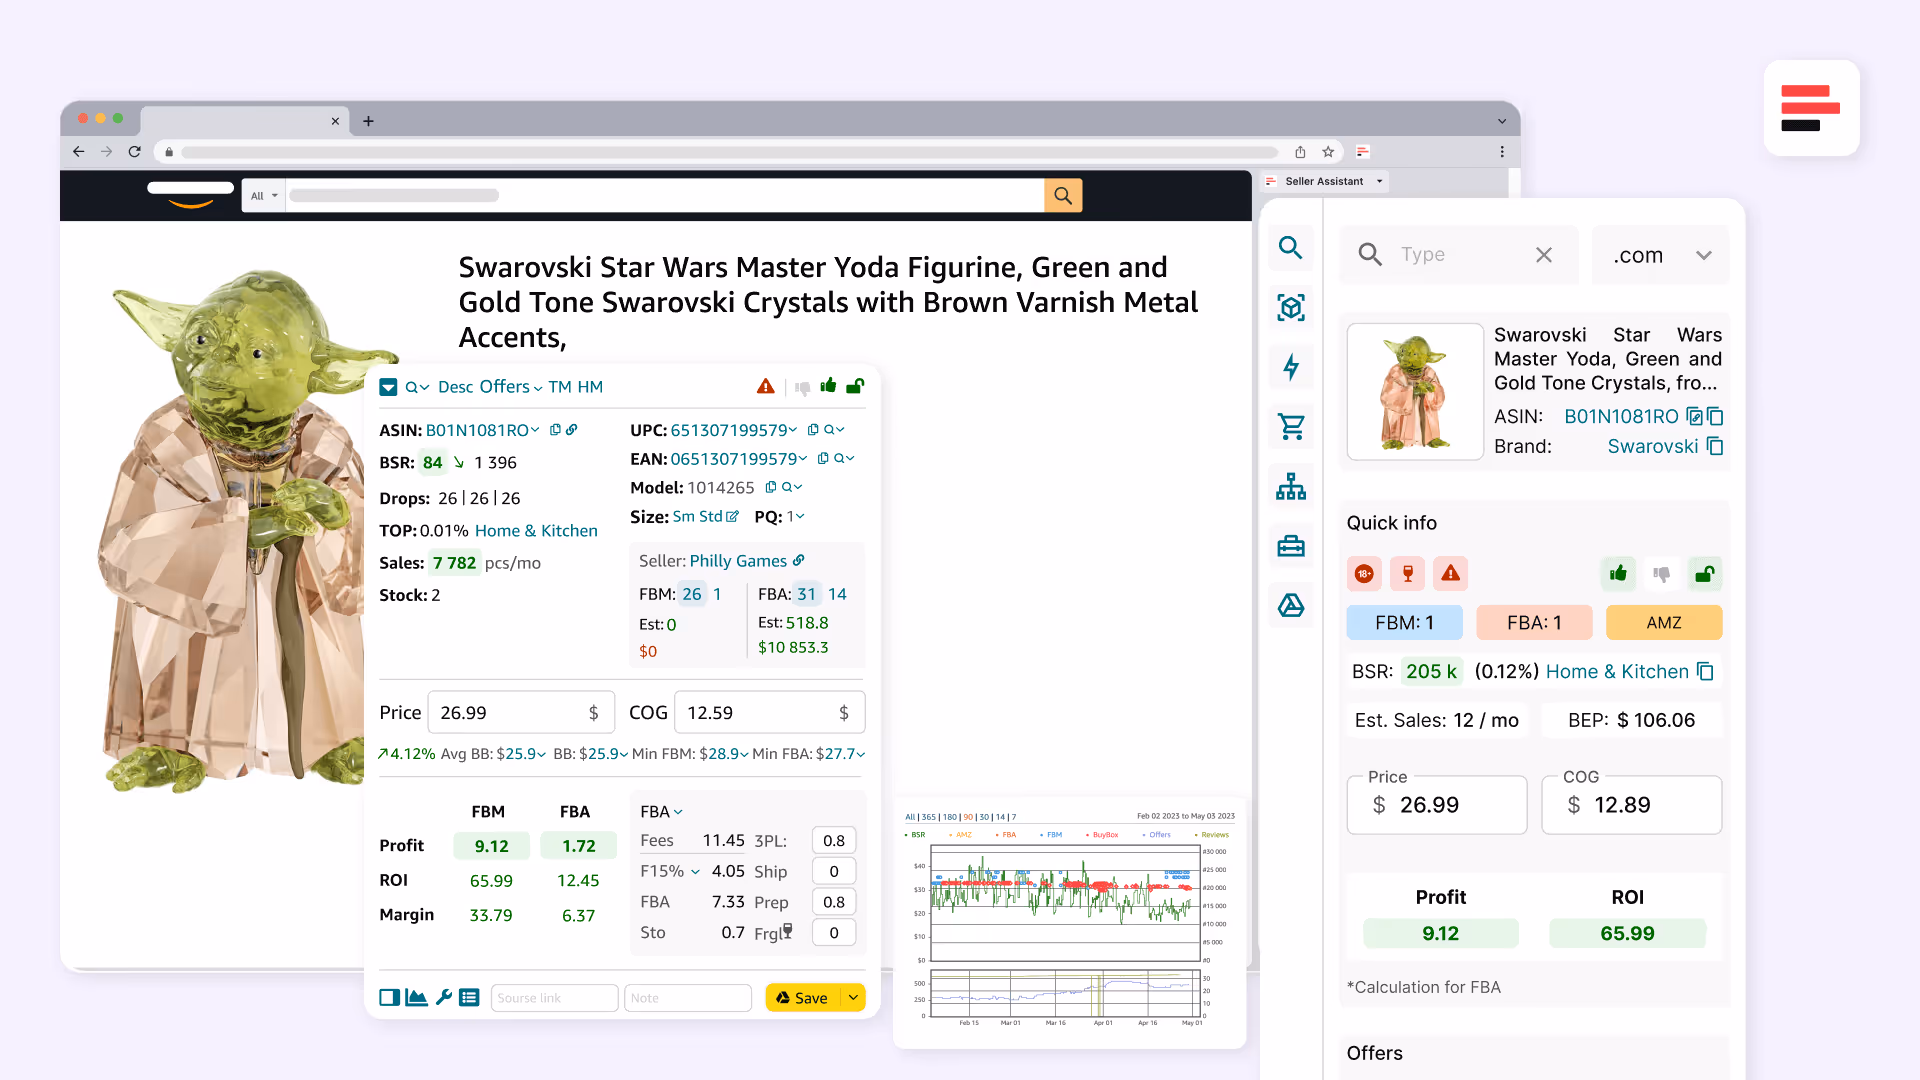The image size is (1920, 1080).
Task: Click the fragile glass alert badge in Quick info
Action: coord(1408,574)
